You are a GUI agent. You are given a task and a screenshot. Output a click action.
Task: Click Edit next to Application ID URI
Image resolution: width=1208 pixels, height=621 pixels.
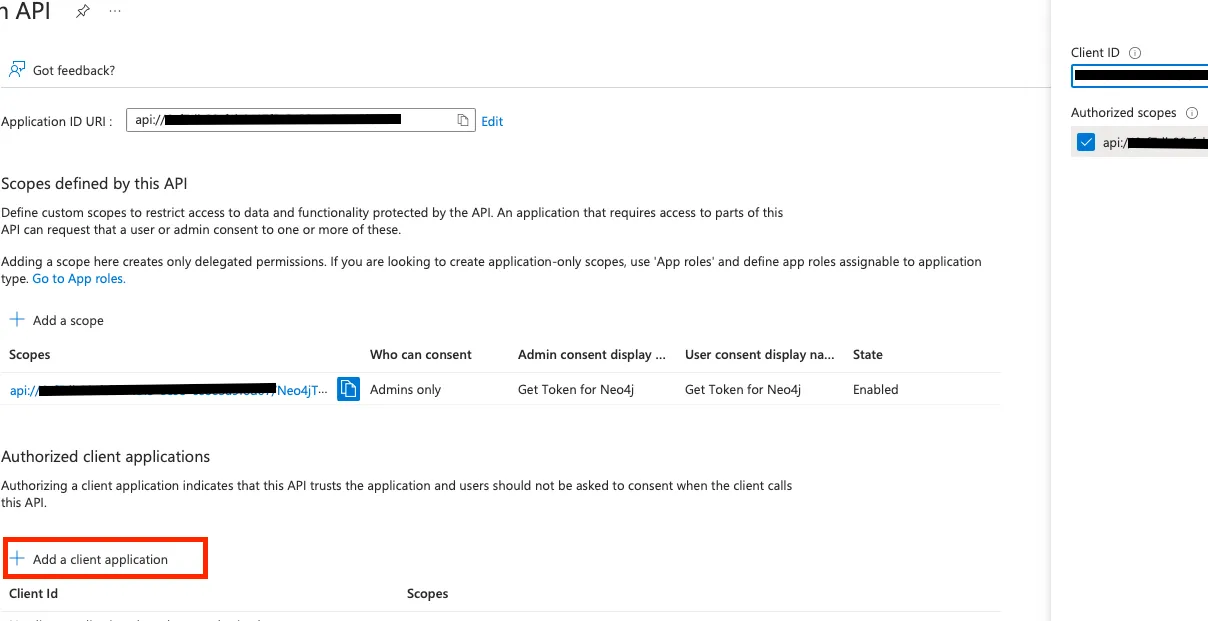(x=492, y=121)
